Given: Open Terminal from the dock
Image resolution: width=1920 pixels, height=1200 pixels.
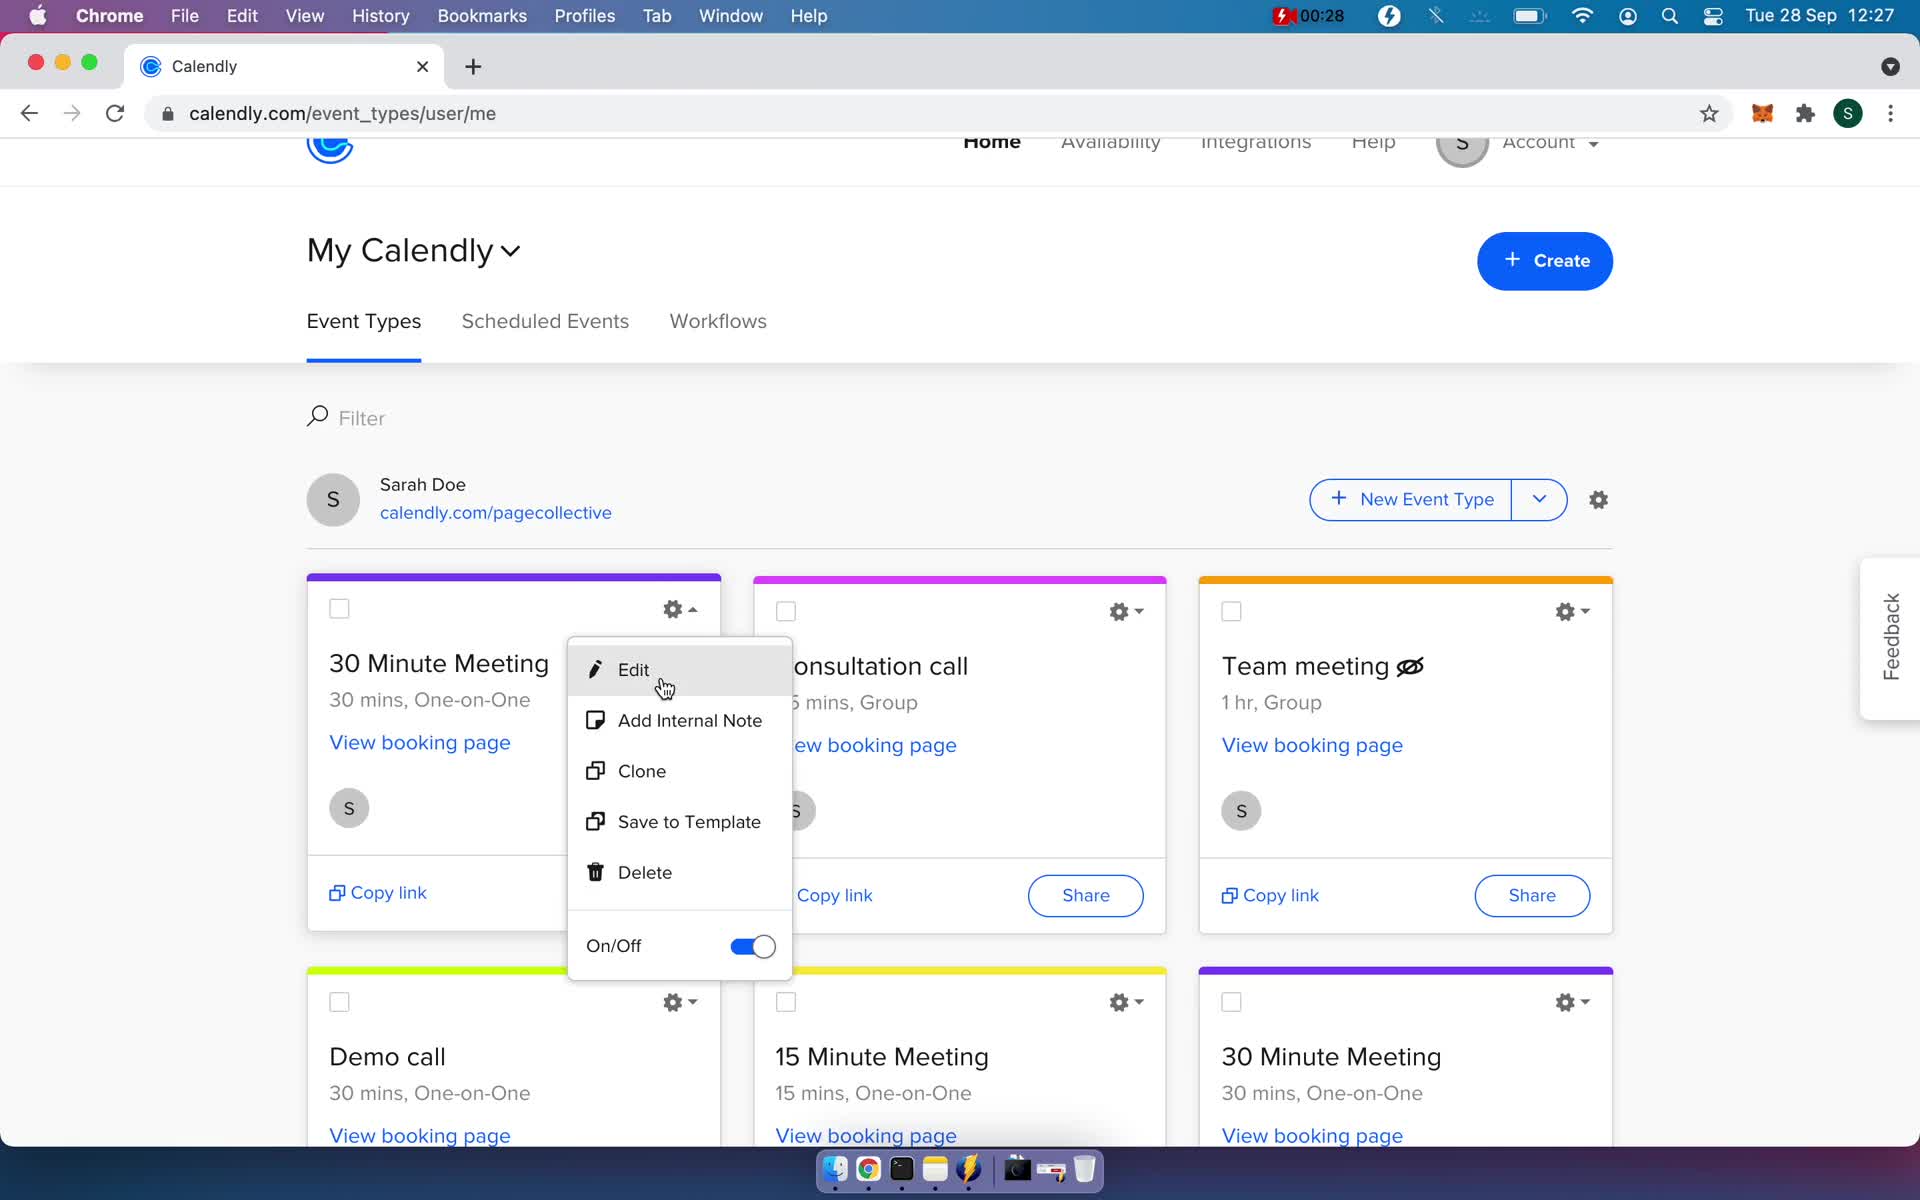Looking at the screenshot, I should [902, 1169].
